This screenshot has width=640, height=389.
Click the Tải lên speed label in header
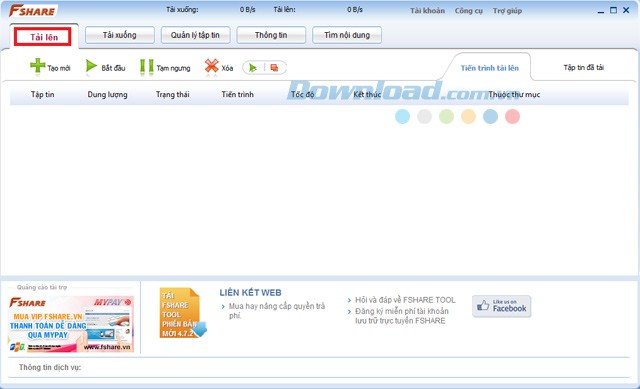tap(284, 9)
